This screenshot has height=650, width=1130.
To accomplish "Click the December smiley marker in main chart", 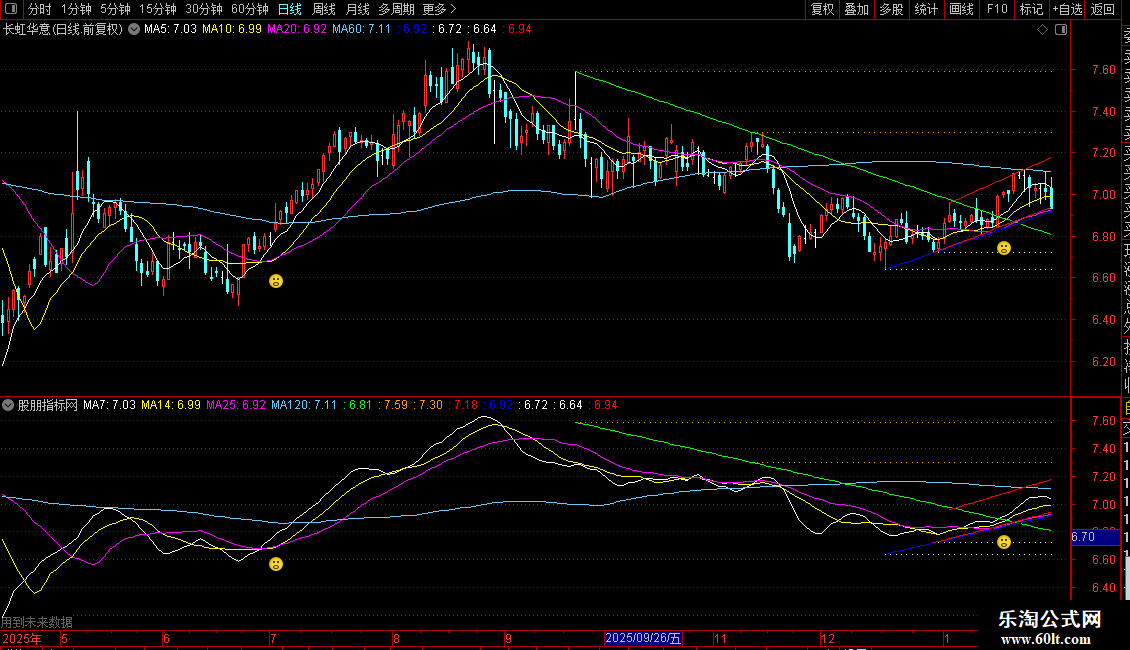I will pyautogui.click(x=1004, y=248).
